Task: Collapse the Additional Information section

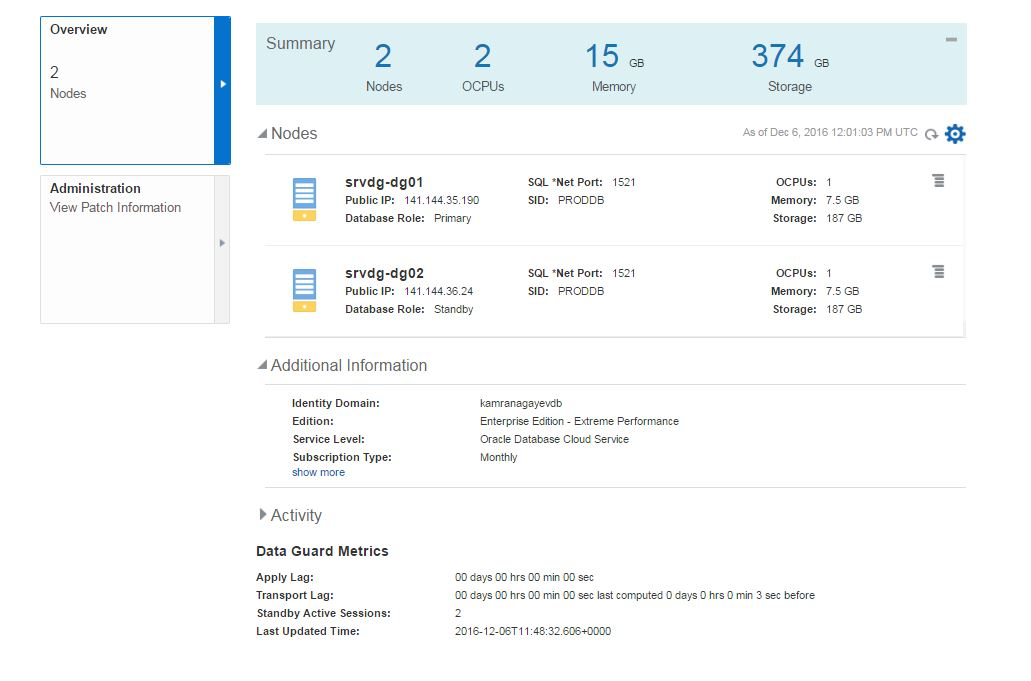Action: click(263, 366)
